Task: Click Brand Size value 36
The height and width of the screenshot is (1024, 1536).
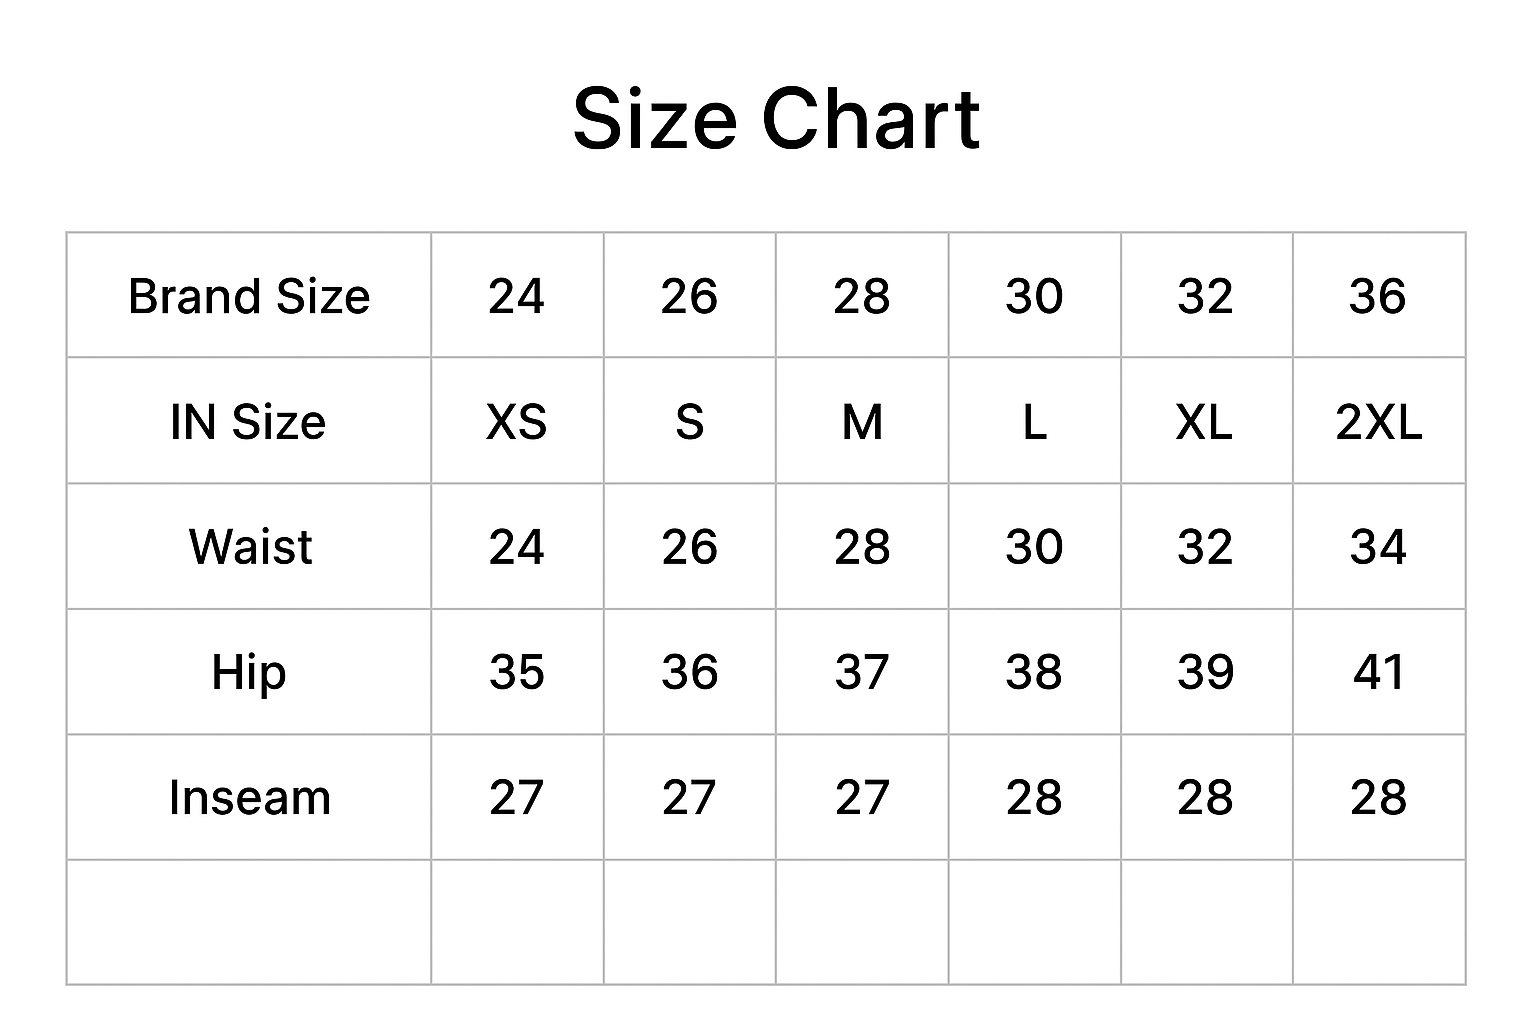Action: pos(1378,297)
